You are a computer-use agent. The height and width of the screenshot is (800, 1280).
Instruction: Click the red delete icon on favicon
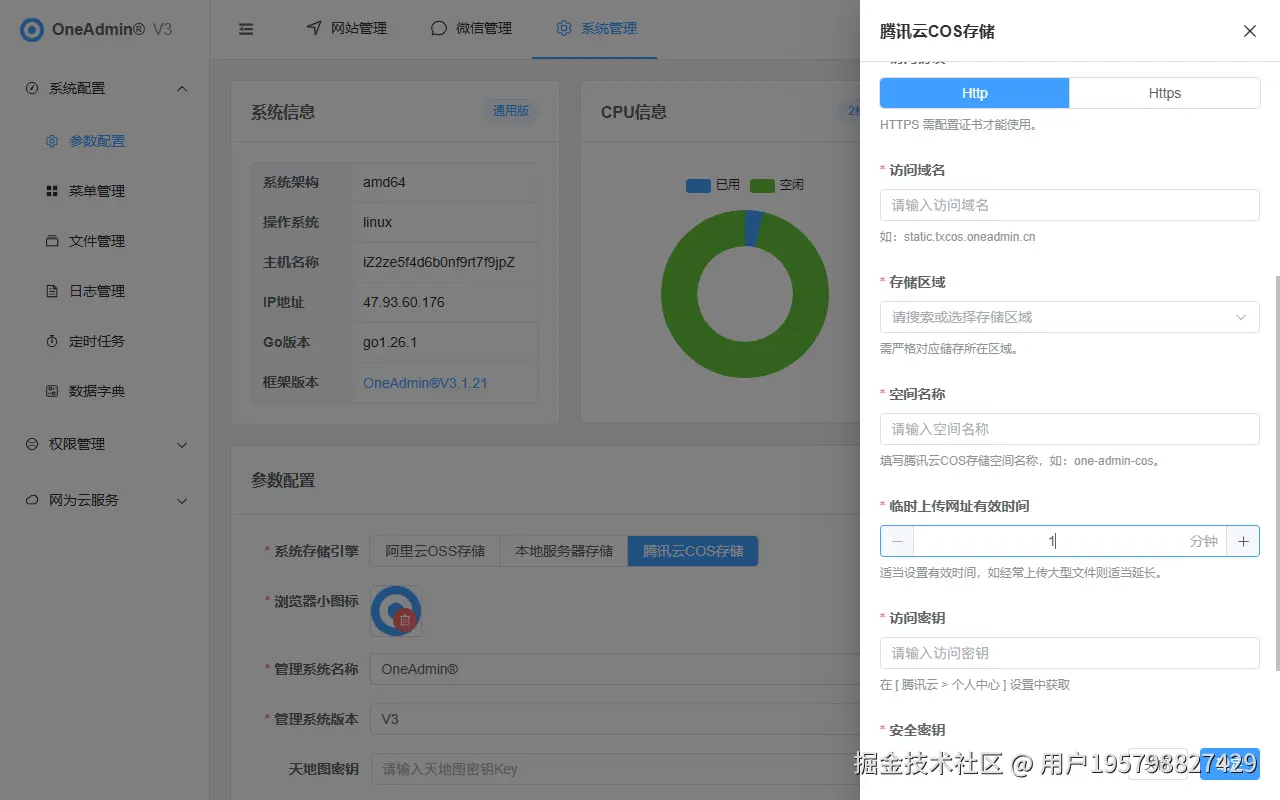[405, 620]
